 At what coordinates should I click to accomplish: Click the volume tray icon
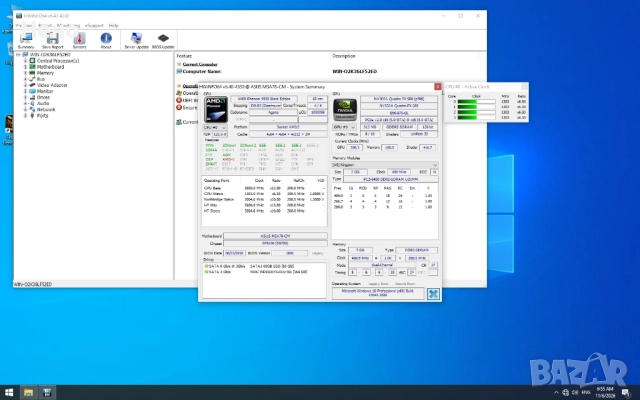click(575, 393)
